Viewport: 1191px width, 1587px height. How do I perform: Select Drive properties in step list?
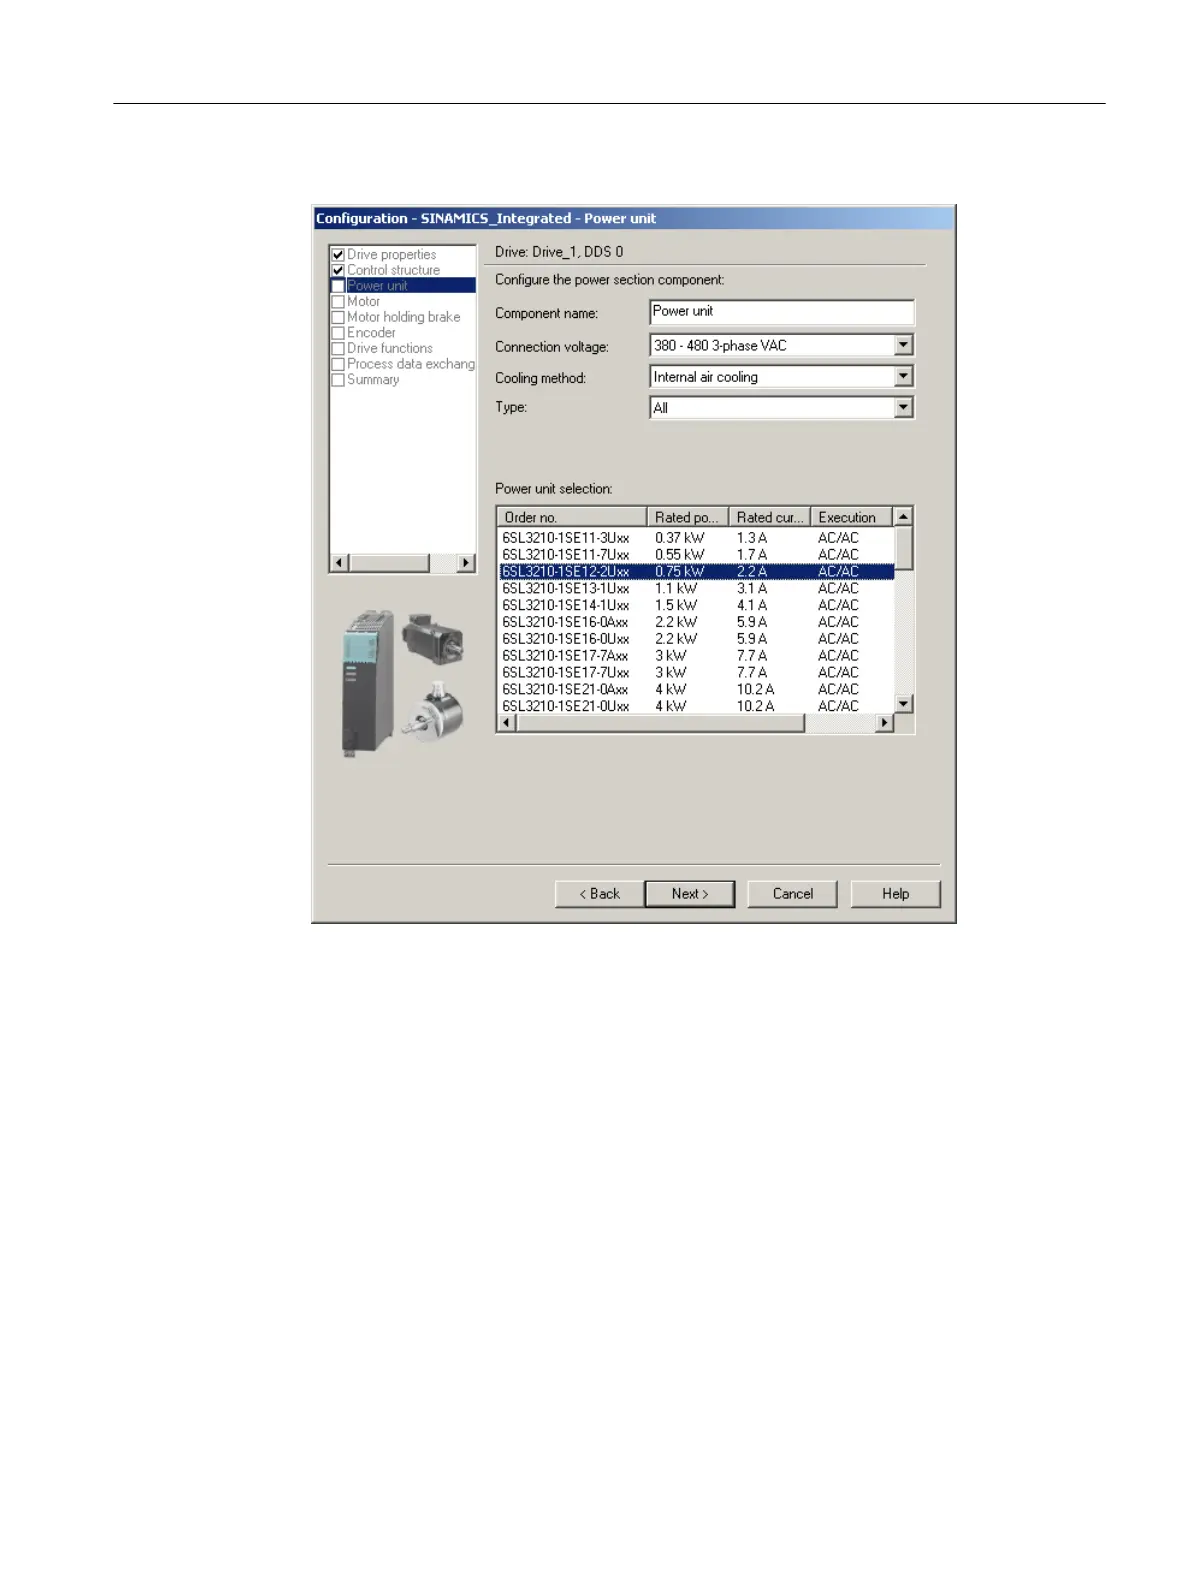pyautogui.click(x=392, y=255)
